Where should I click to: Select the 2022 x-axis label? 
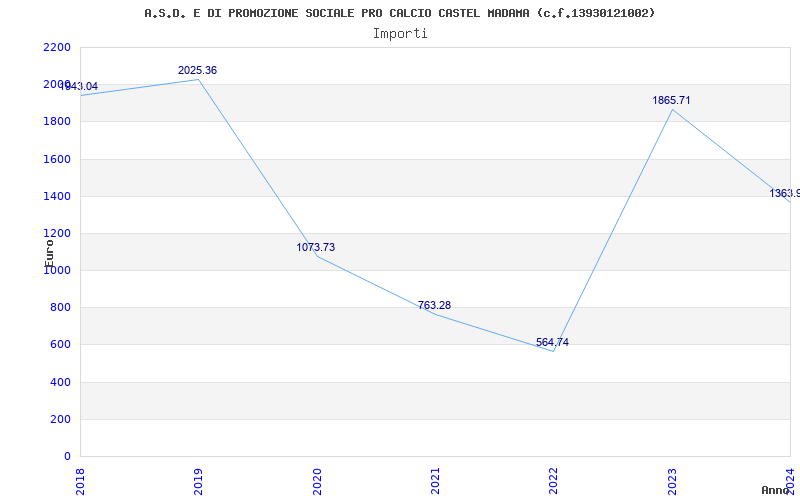554,481
